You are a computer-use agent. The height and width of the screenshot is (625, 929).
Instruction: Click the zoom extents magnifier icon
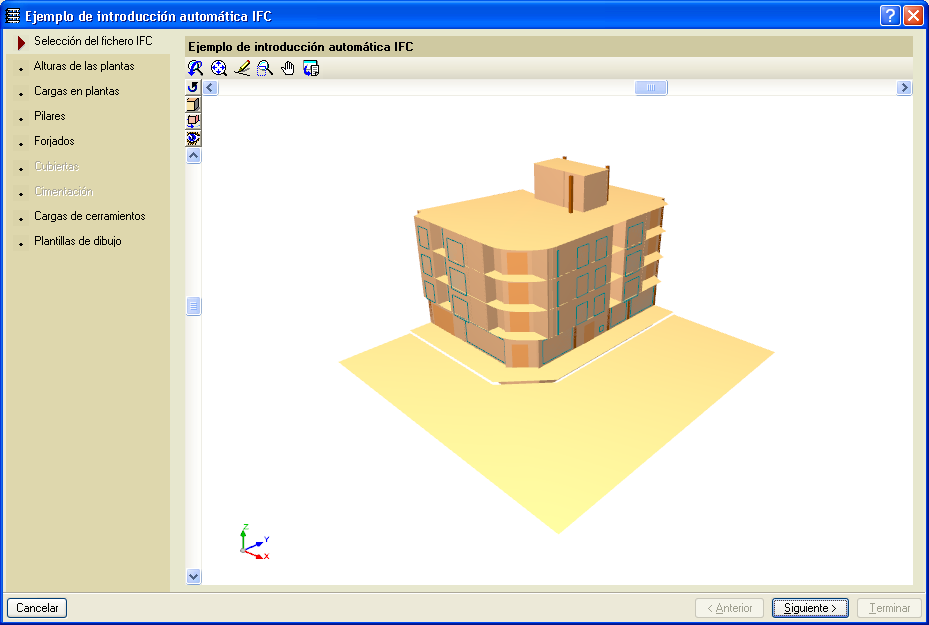click(x=219, y=68)
